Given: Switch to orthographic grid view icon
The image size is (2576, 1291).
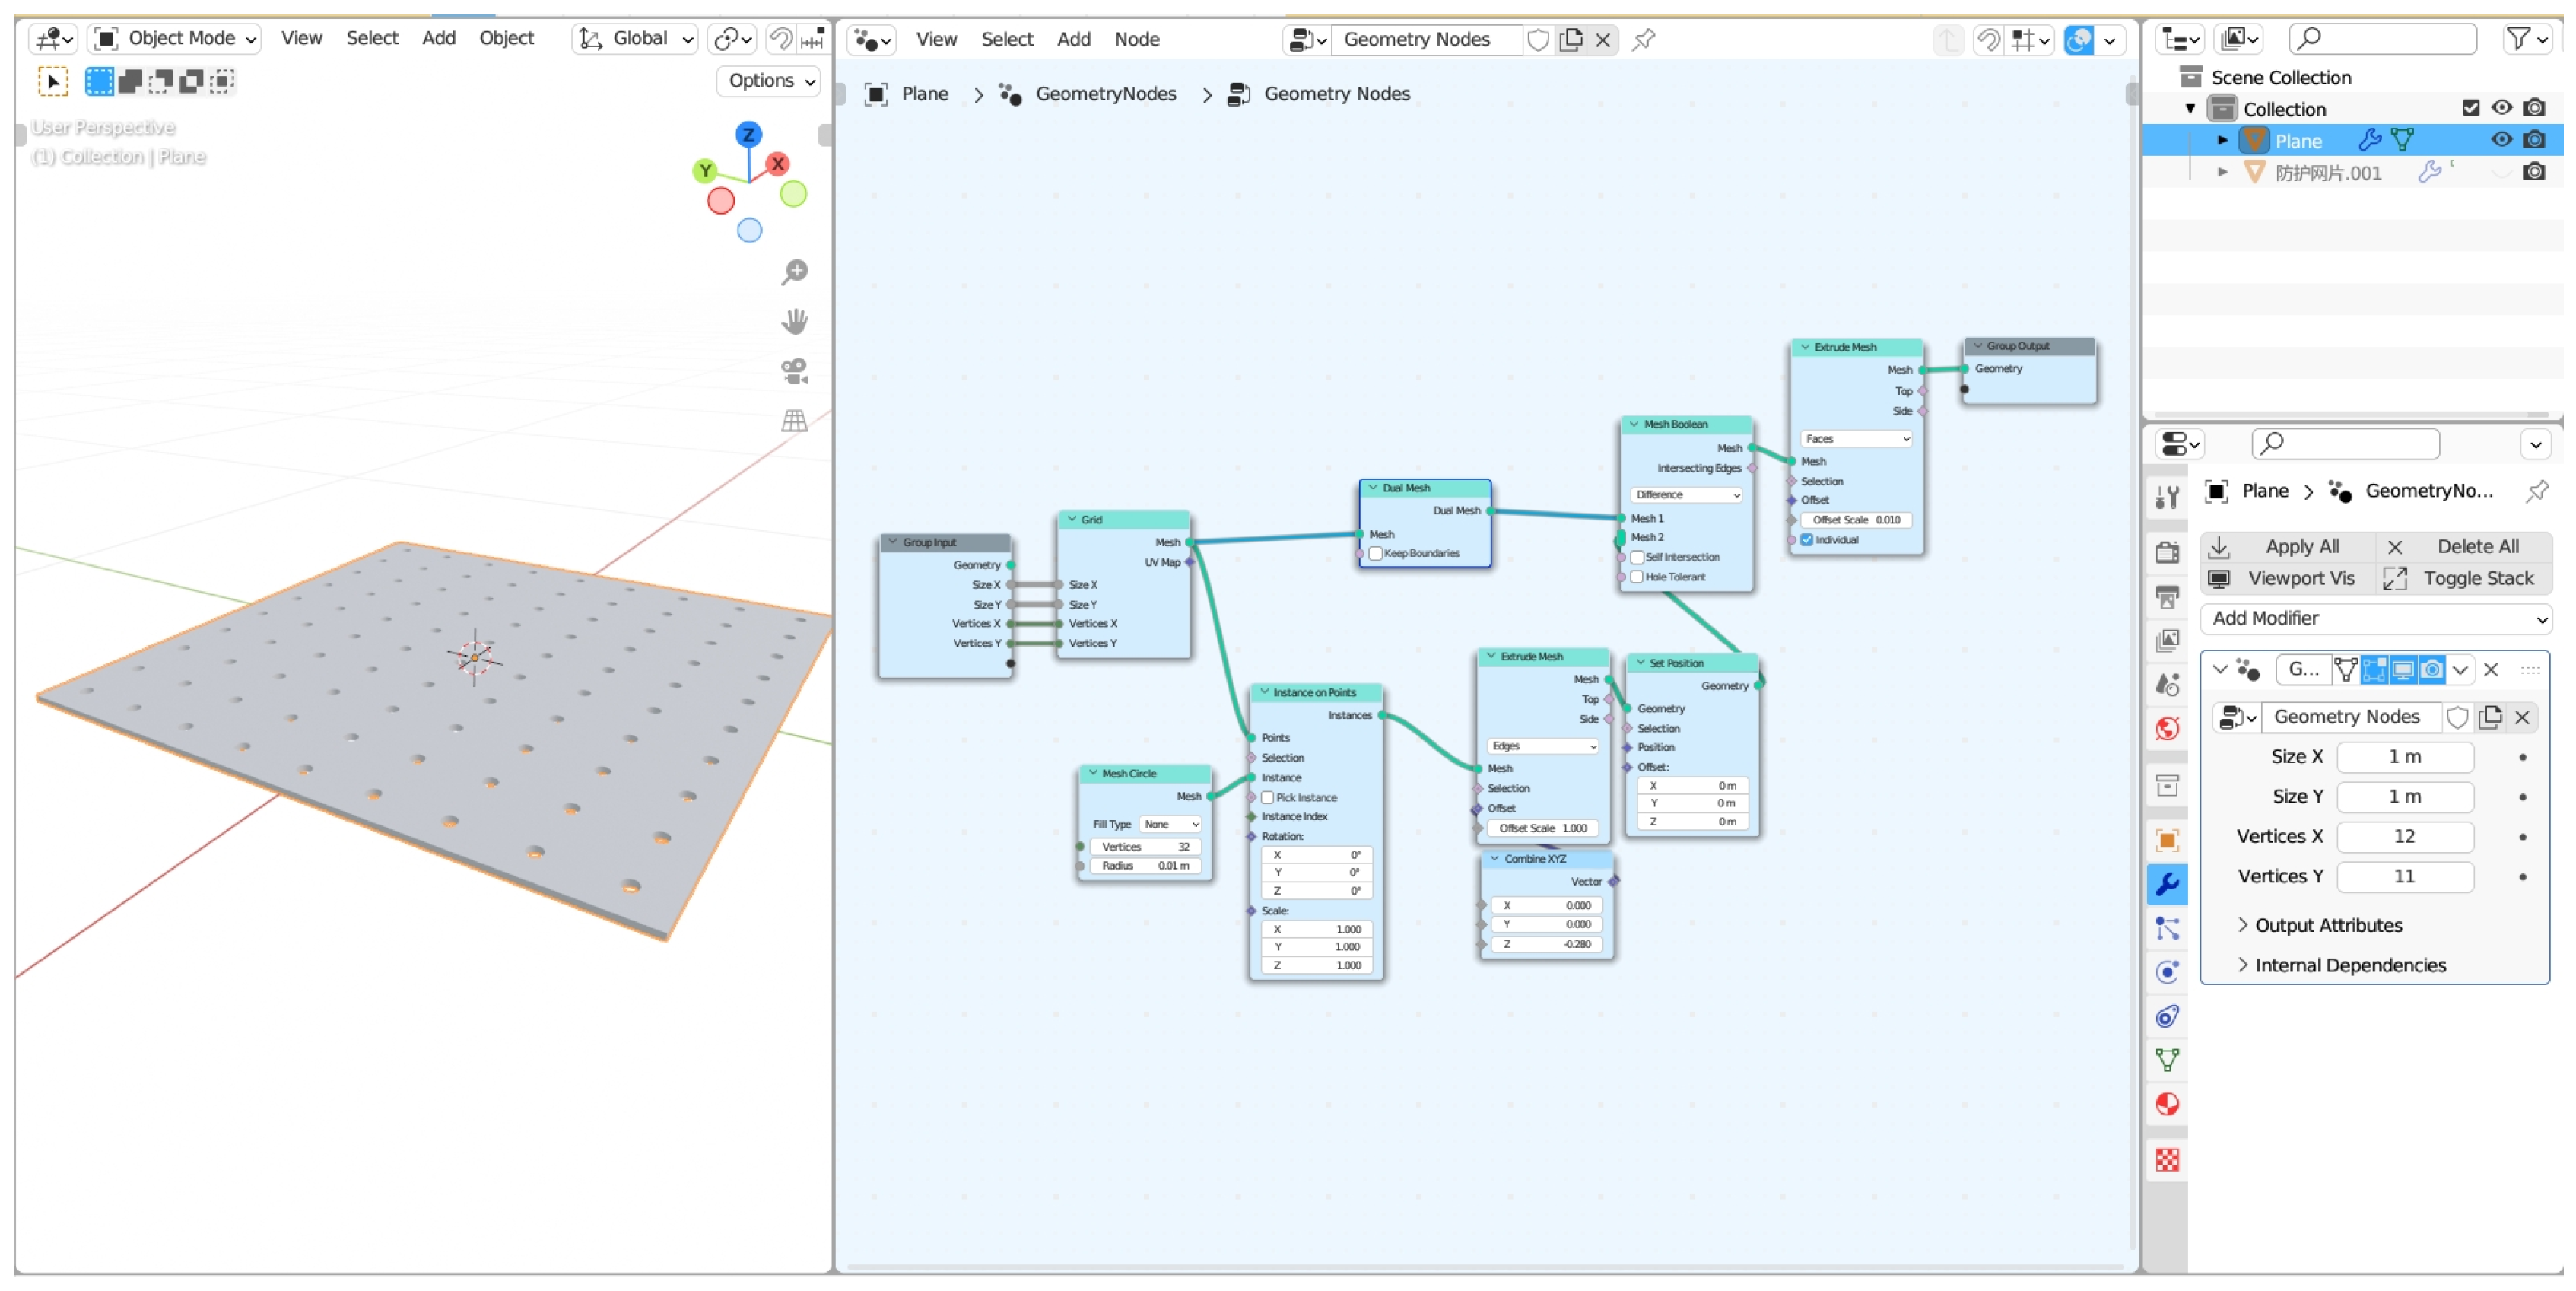Looking at the screenshot, I should (x=795, y=421).
